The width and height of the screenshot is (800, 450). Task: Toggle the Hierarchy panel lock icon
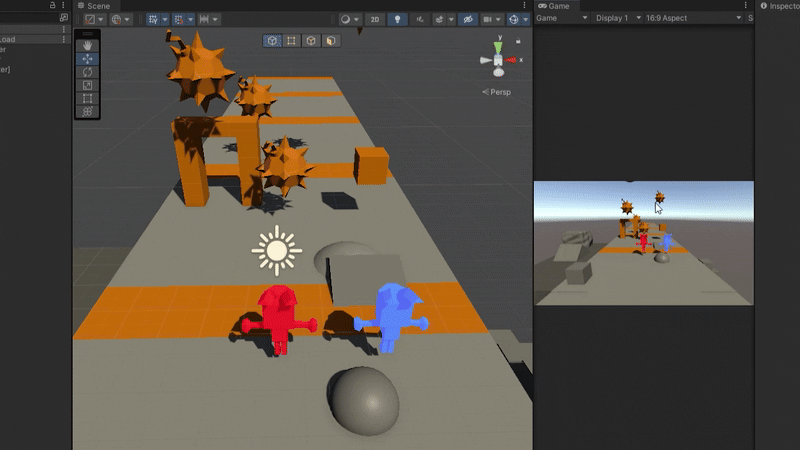click(52, 5)
